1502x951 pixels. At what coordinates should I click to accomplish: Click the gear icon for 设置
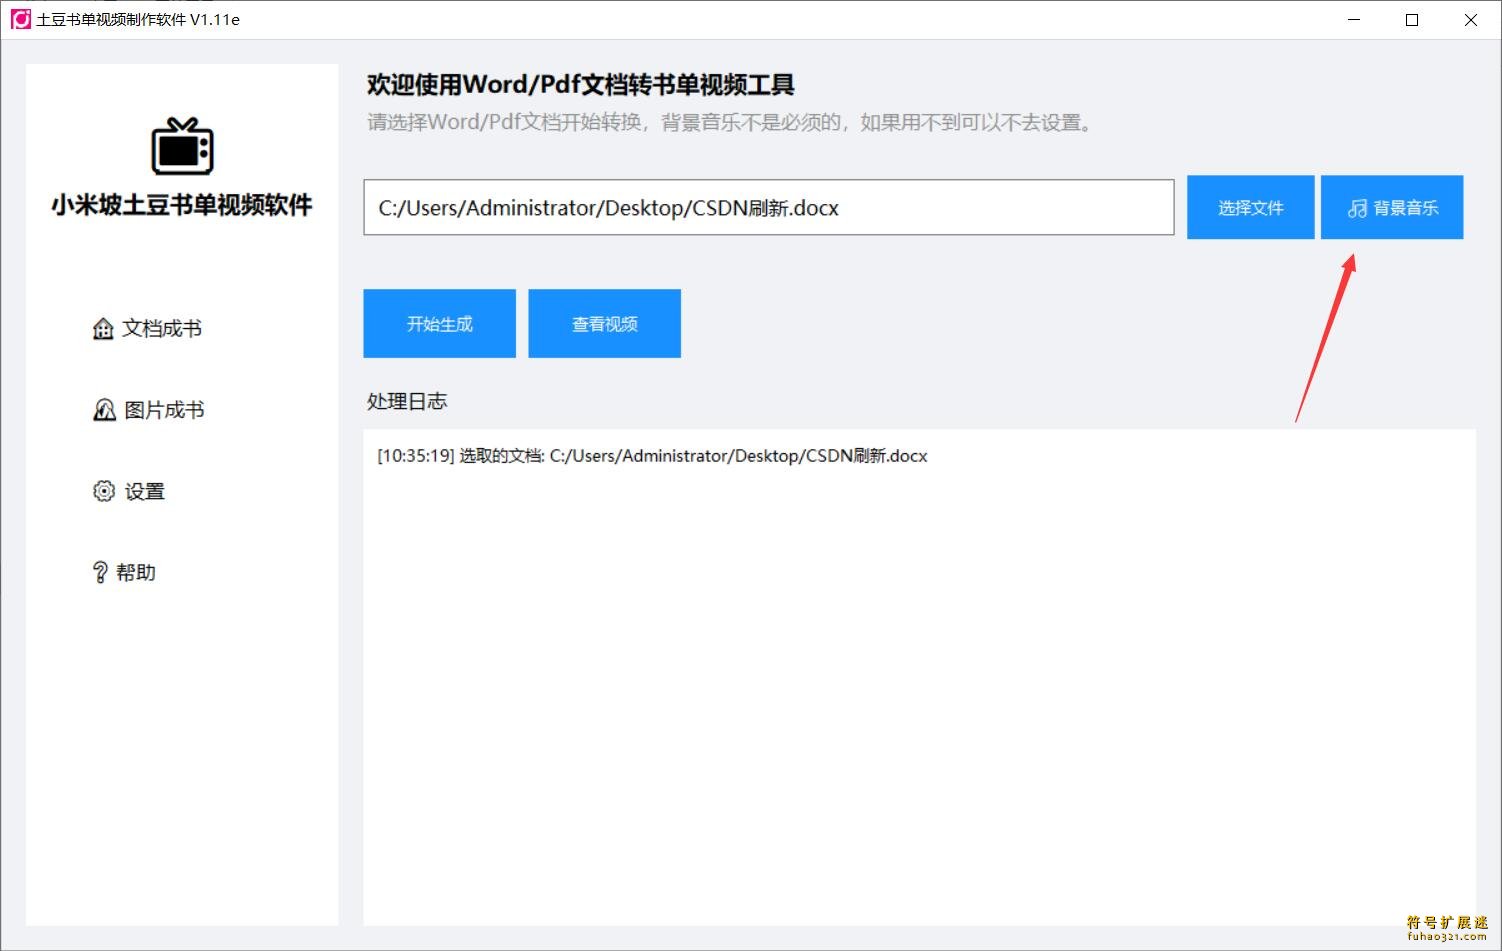click(x=104, y=491)
